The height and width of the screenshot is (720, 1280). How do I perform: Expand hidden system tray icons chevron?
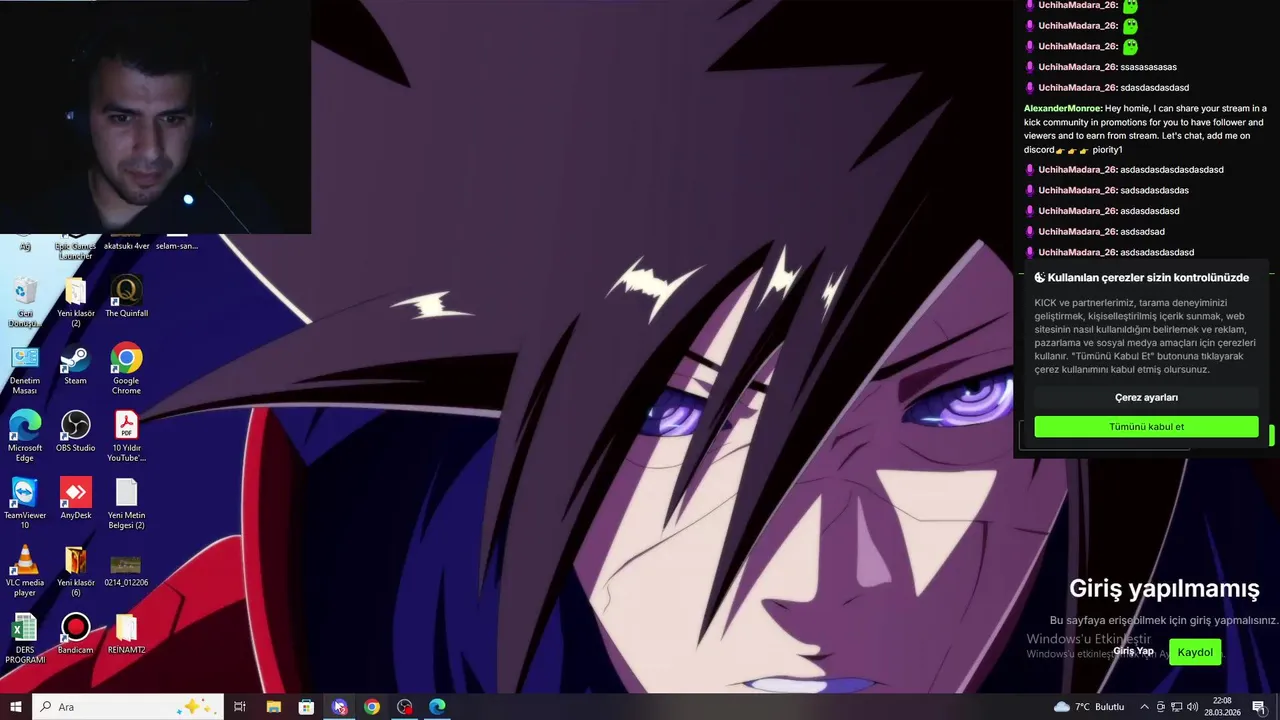(x=1144, y=707)
